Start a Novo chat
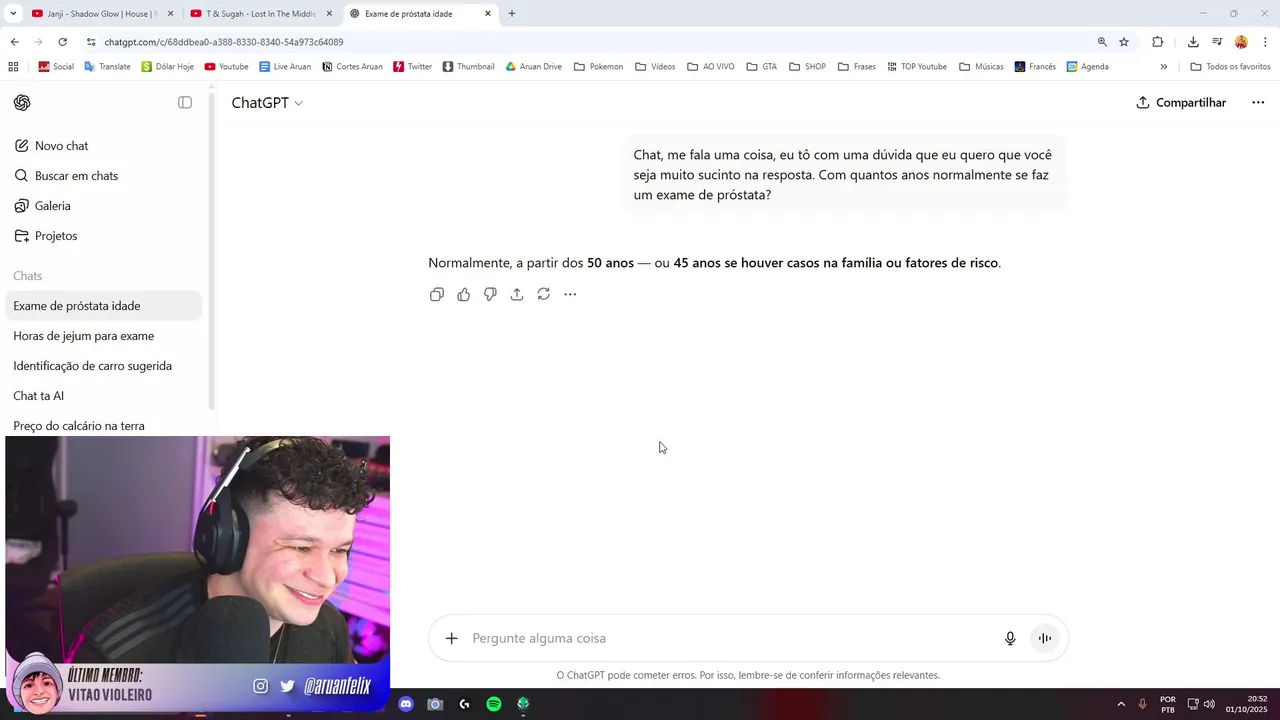This screenshot has width=1280, height=720. coord(104,146)
